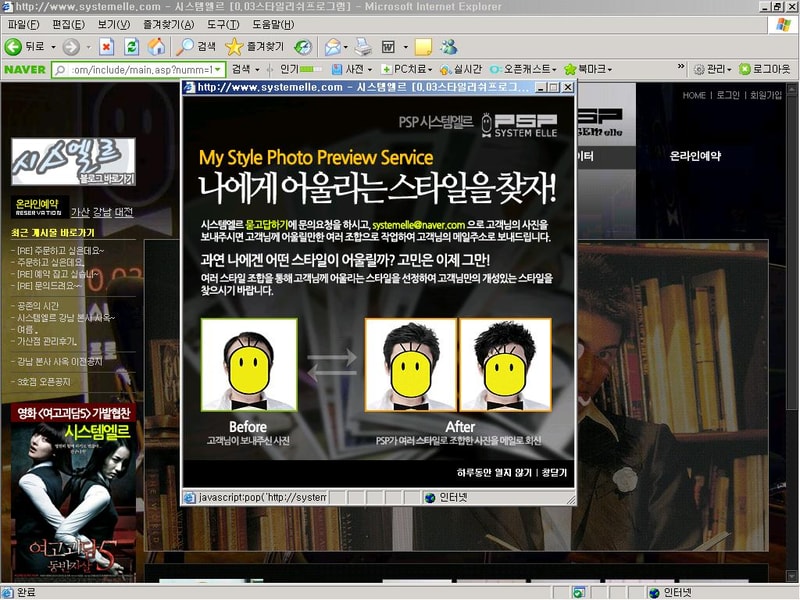Stop page loading with red X icon
Screen dimensions: 800x600
click(x=106, y=47)
